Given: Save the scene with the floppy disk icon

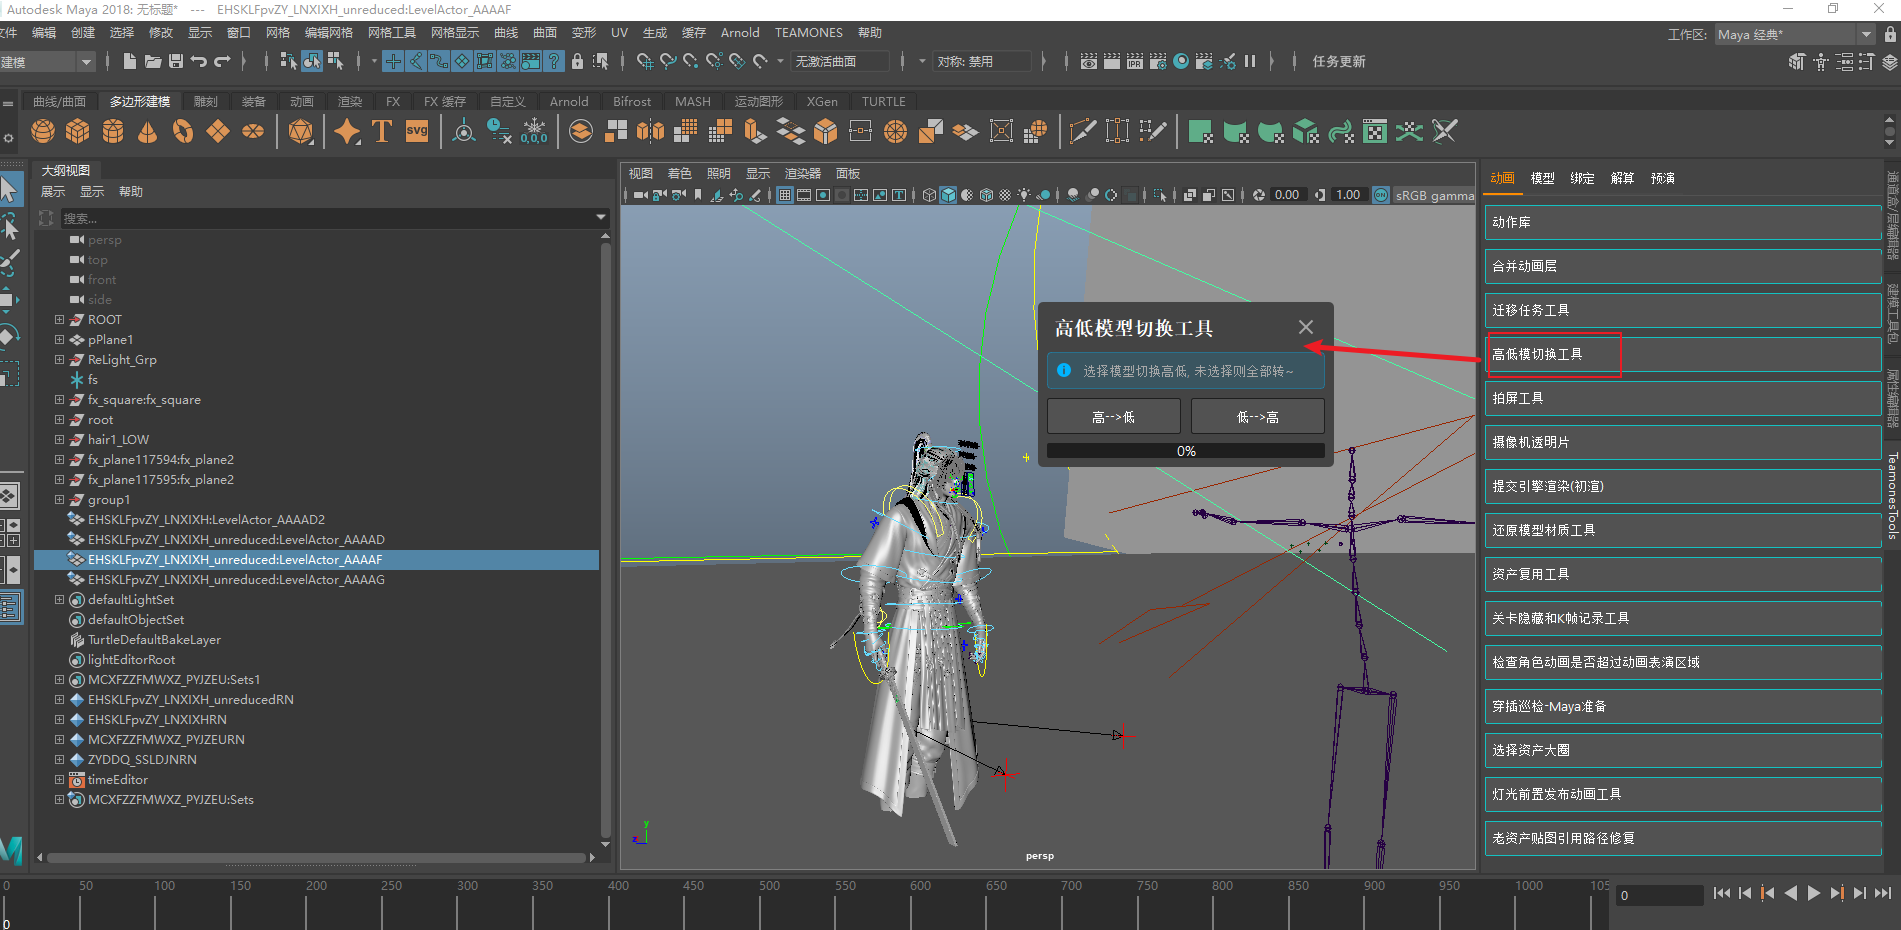Looking at the screenshot, I should pyautogui.click(x=176, y=61).
